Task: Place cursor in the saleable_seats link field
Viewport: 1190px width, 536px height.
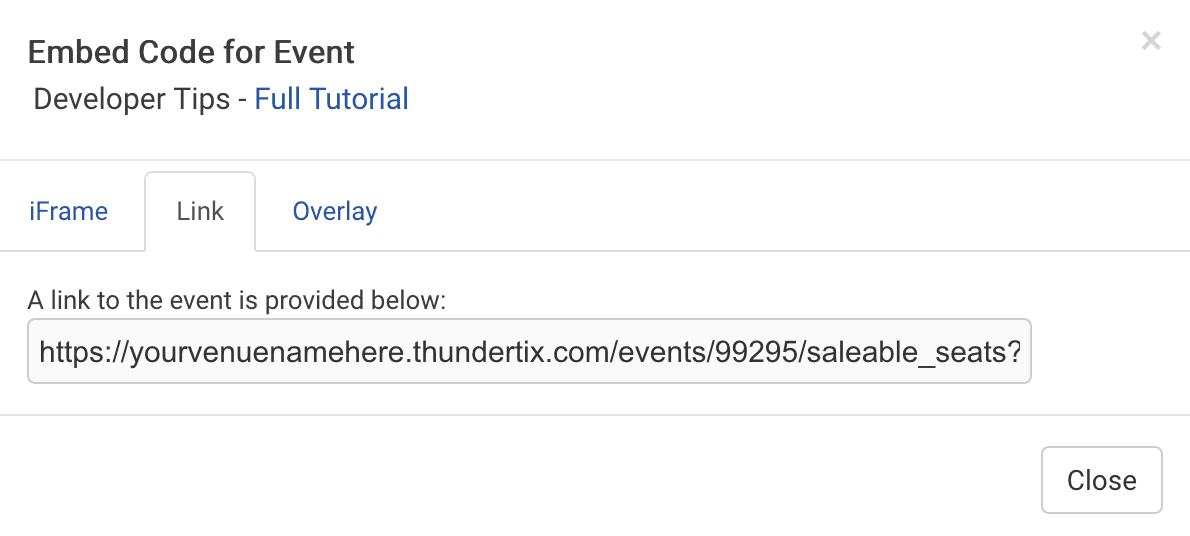Action: tap(529, 351)
